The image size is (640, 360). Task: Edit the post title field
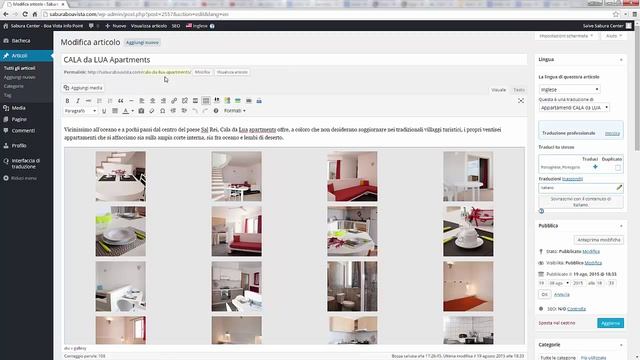point(294,60)
